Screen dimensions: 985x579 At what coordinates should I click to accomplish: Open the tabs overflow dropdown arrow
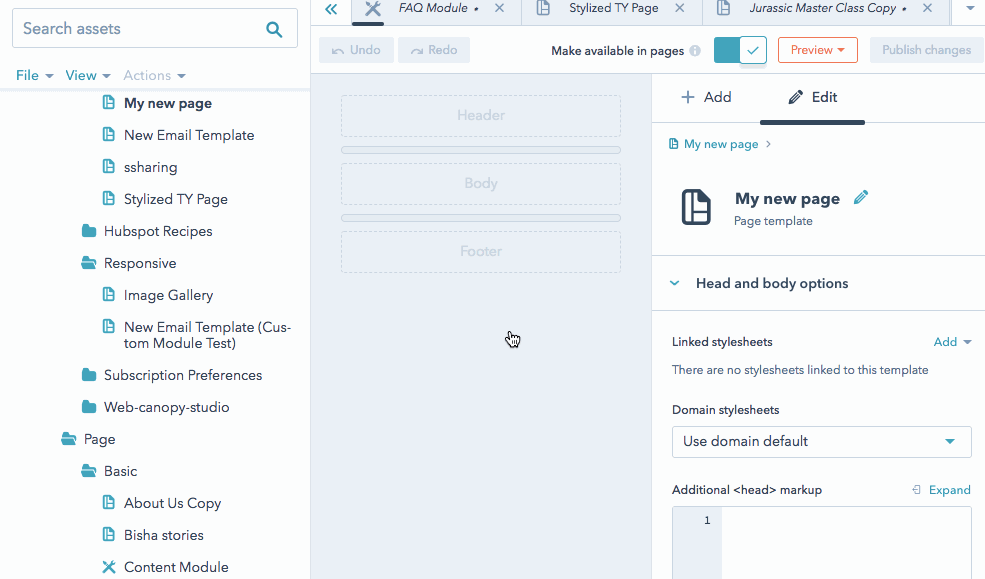pyautogui.click(x=970, y=8)
